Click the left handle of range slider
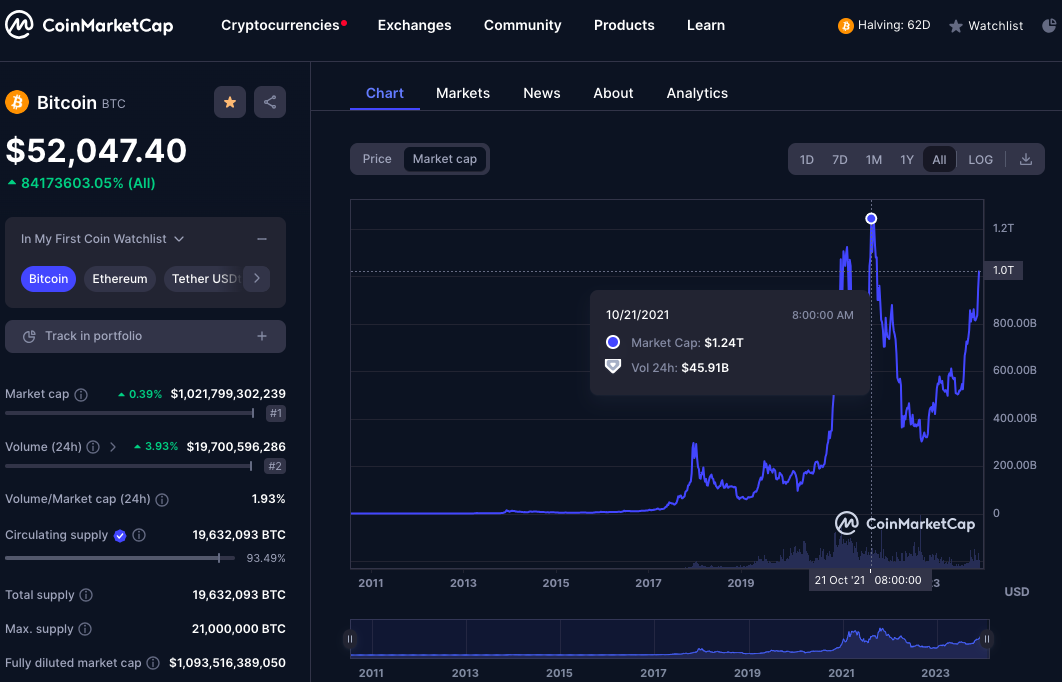This screenshot has width=1062, height=682. pyautogui.click(x=350, y=639)
